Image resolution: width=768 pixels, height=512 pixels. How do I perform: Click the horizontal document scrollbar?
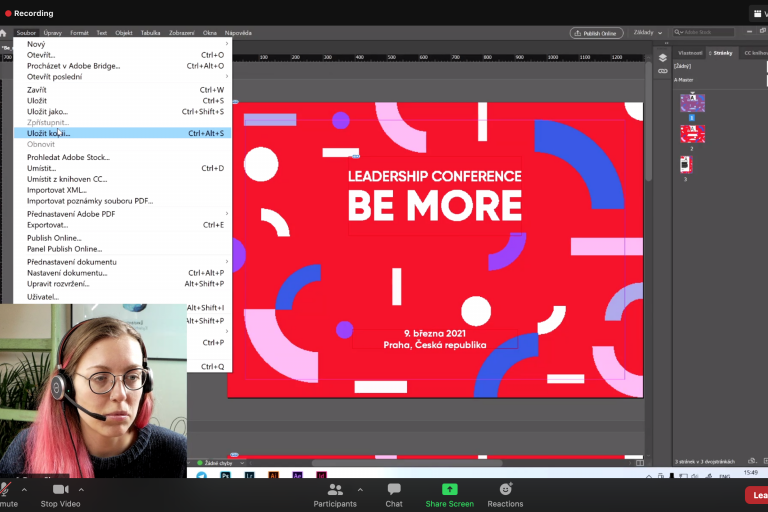tap(400, 463)
